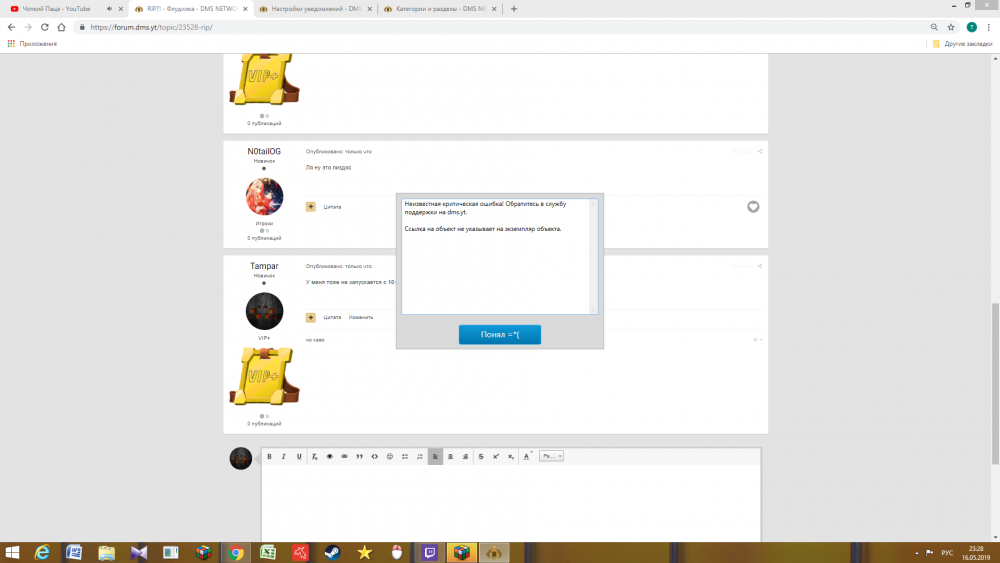Enable center alignment in the editor
The height and width of the screenshot is (563, 1000).
450,456
